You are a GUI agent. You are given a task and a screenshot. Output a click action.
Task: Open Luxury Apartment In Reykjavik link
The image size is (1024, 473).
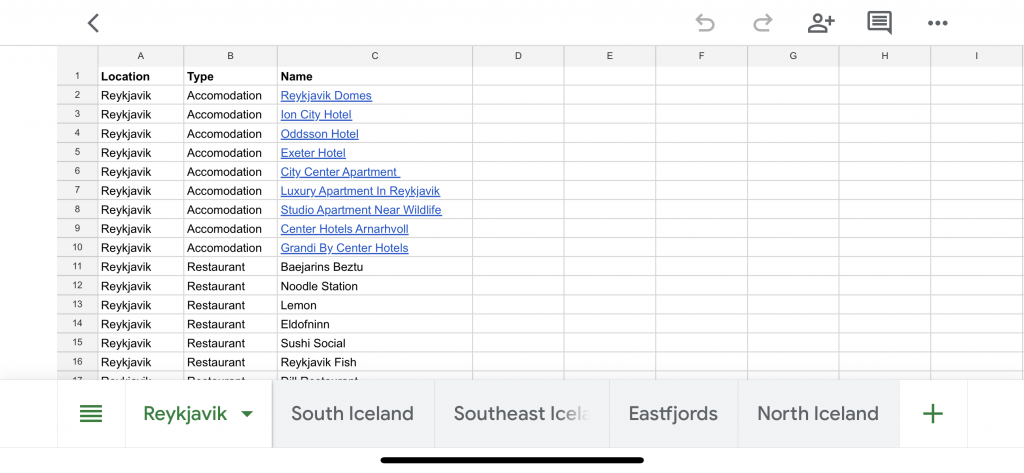point(360,191)
